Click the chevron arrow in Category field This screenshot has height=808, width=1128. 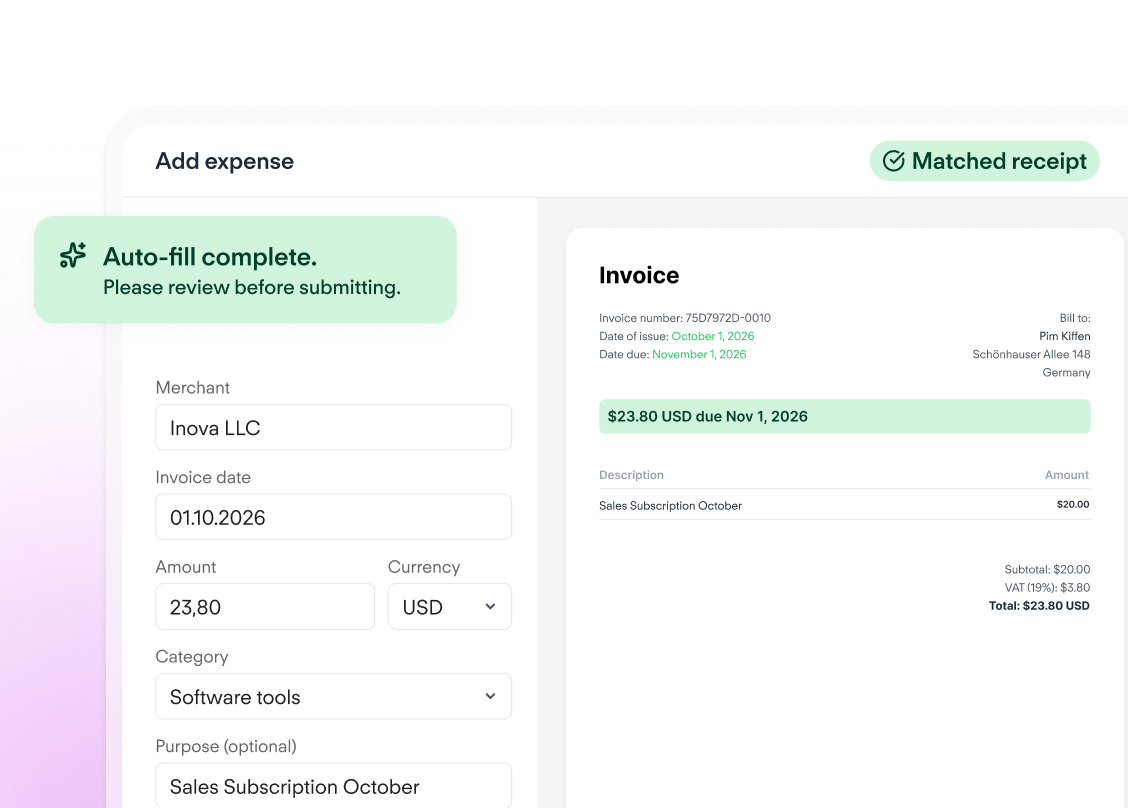tap(491, 696)
